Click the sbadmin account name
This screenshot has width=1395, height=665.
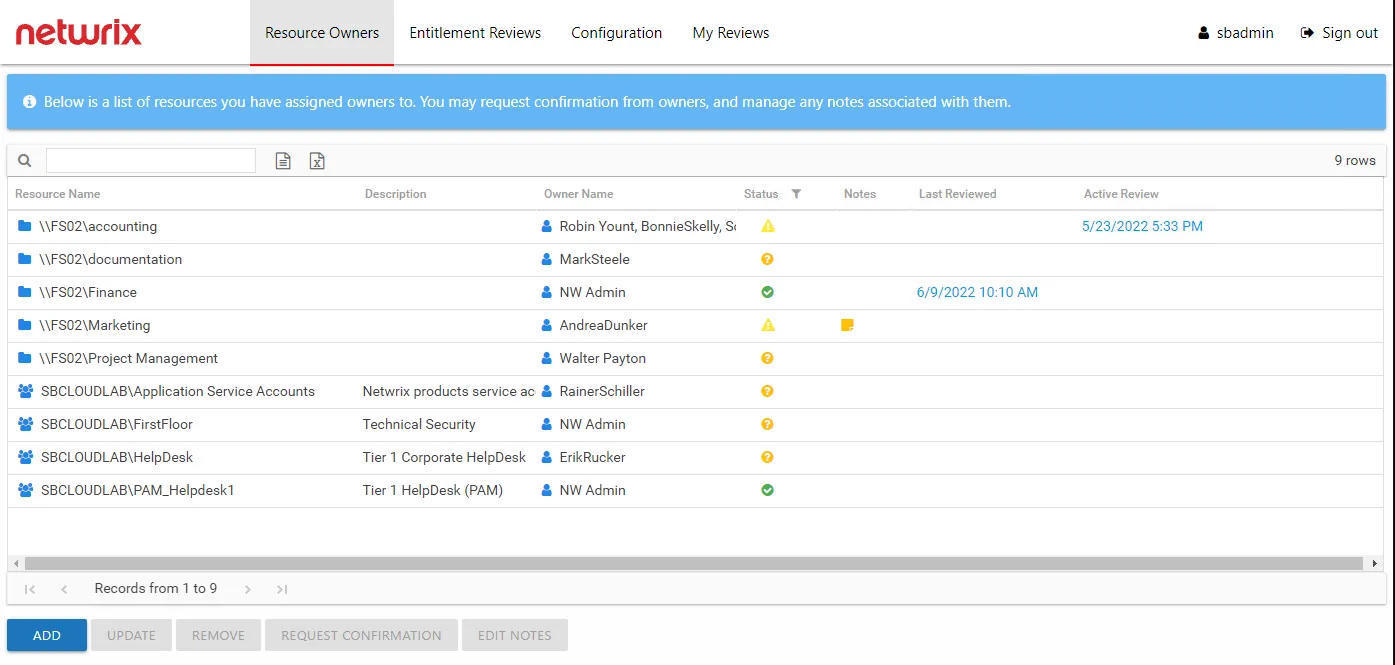click(1244, 32)
